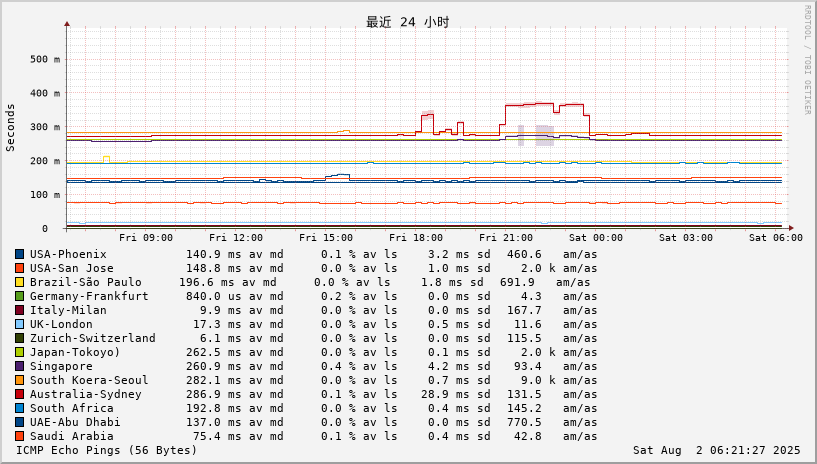The image size is (817, 464).
Task: Select the Italy-Milan legend label
Action: point(68,310)
